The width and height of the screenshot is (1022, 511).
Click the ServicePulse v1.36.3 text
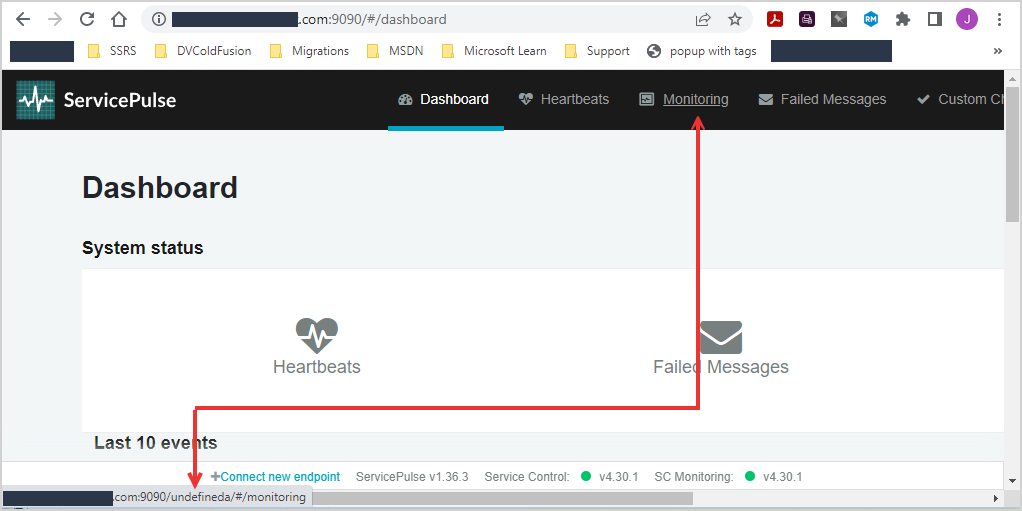[x=412, y=477]
